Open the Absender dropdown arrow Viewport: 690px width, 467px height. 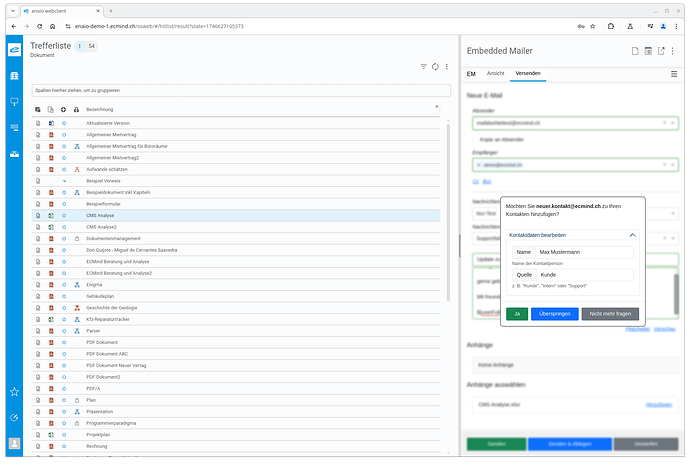[672, 123]
